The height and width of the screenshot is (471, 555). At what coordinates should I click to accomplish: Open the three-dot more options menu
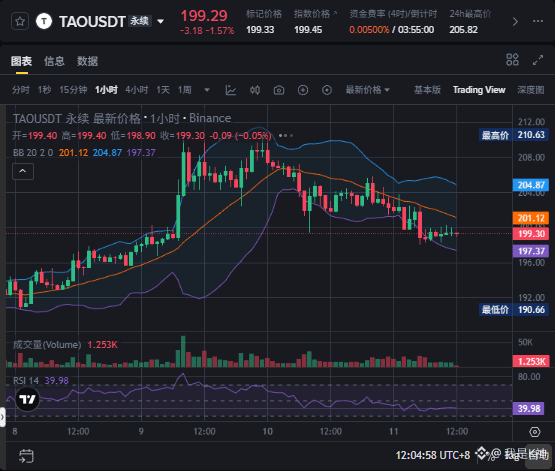[x=538, y=21]
